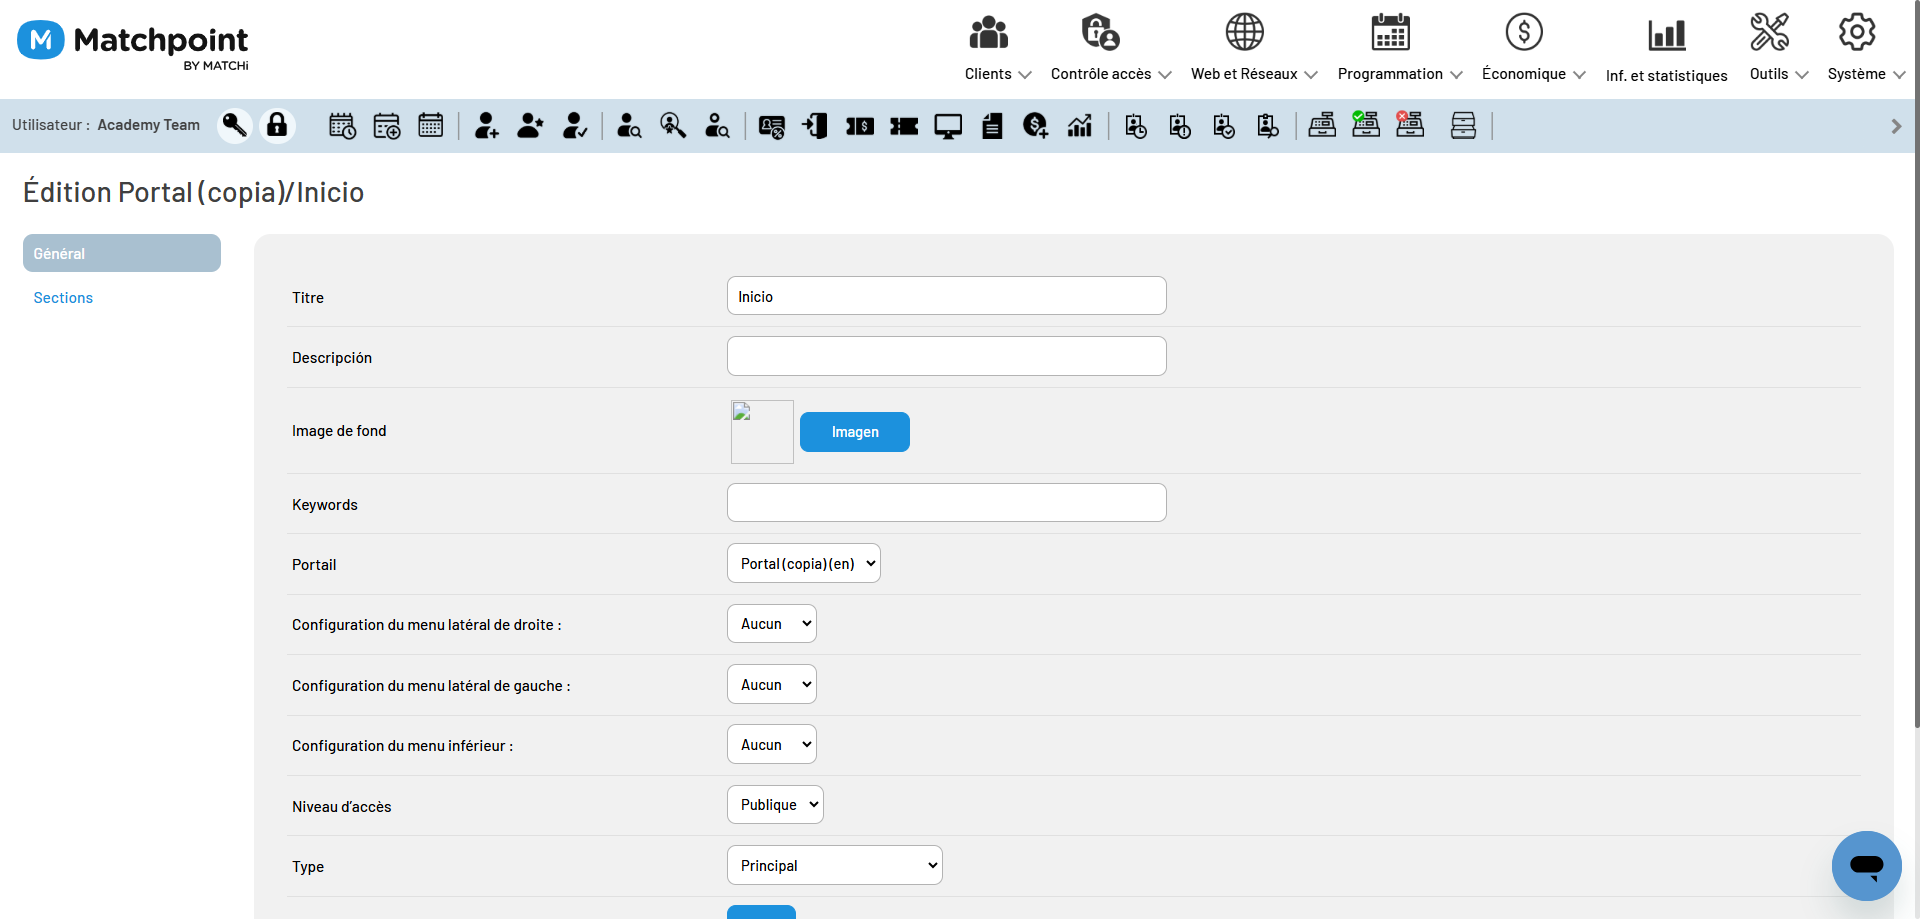1920x919 pixels.
Task: Click the plain ticket icon
Action: pyautogui.click(x=904, y=126)
